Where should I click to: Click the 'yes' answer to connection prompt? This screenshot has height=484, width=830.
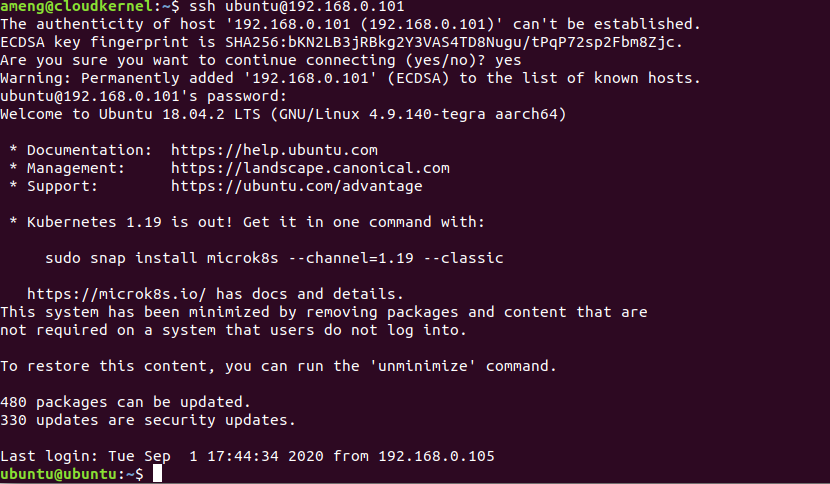[x=508, y=60]
